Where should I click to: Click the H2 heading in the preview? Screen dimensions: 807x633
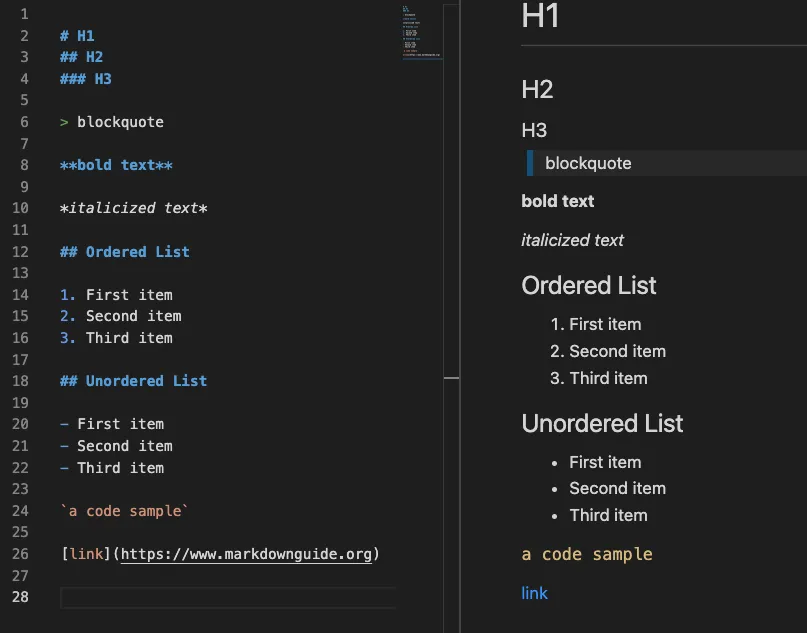(537, 89)
